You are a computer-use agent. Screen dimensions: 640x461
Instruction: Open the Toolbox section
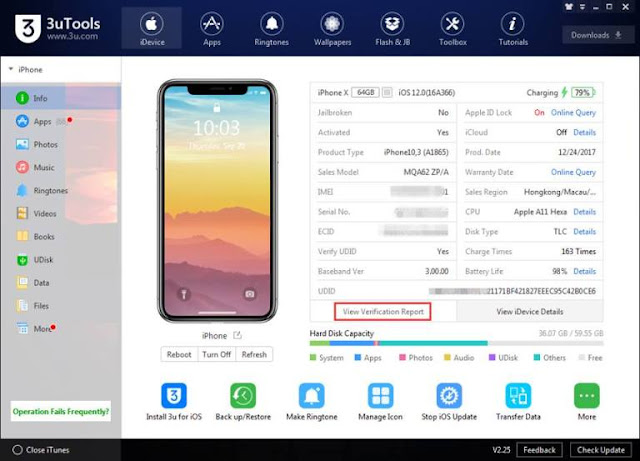[x=452, y=28]
